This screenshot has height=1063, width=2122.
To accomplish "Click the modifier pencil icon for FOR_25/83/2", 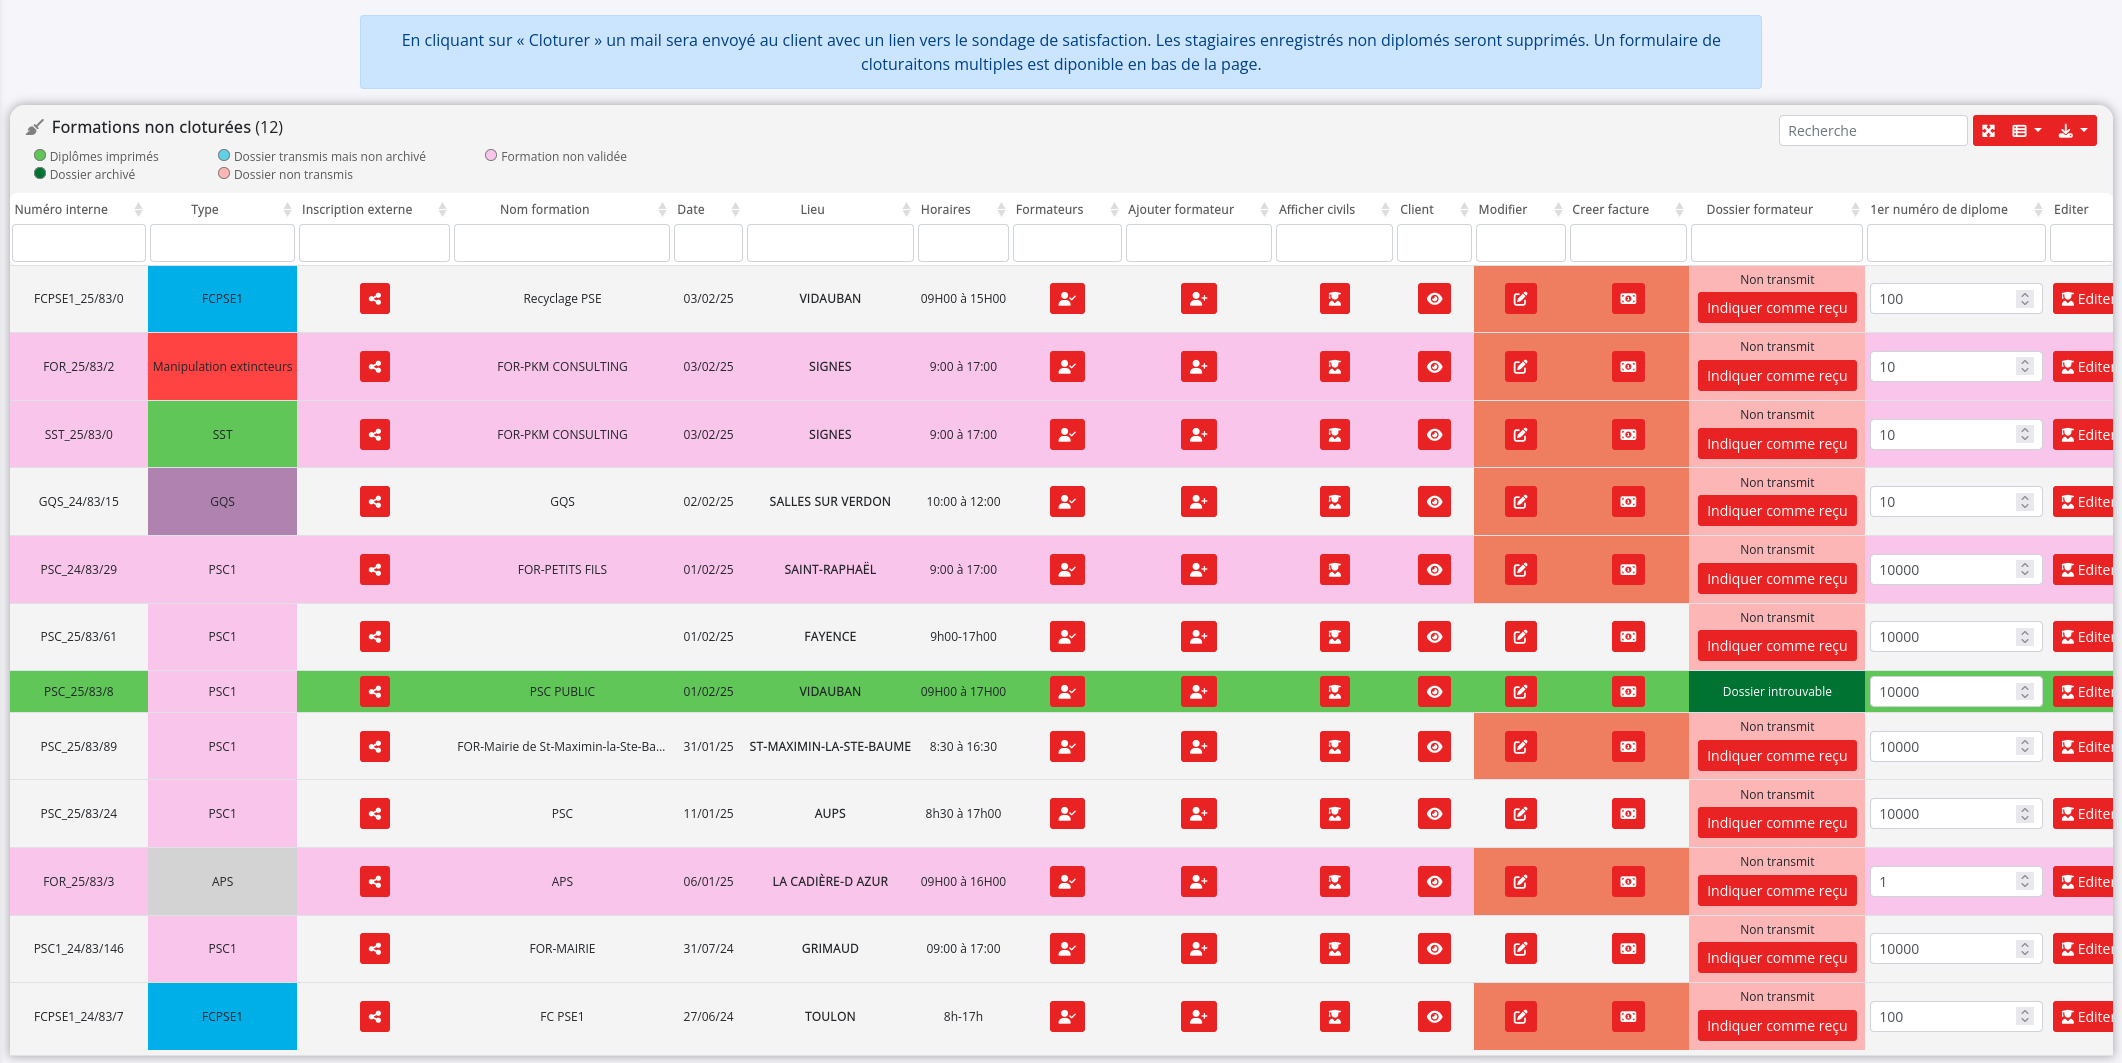I will [x=1520, y=367].
